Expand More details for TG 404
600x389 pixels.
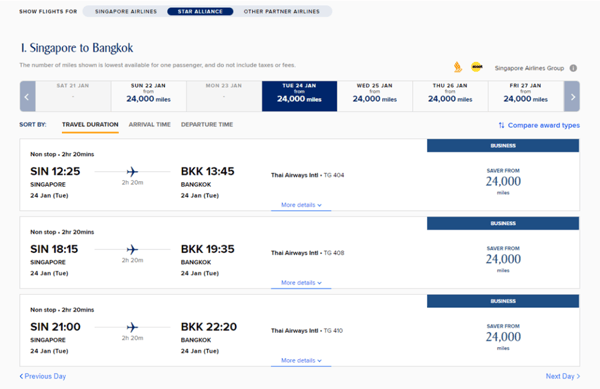(301, 205)
